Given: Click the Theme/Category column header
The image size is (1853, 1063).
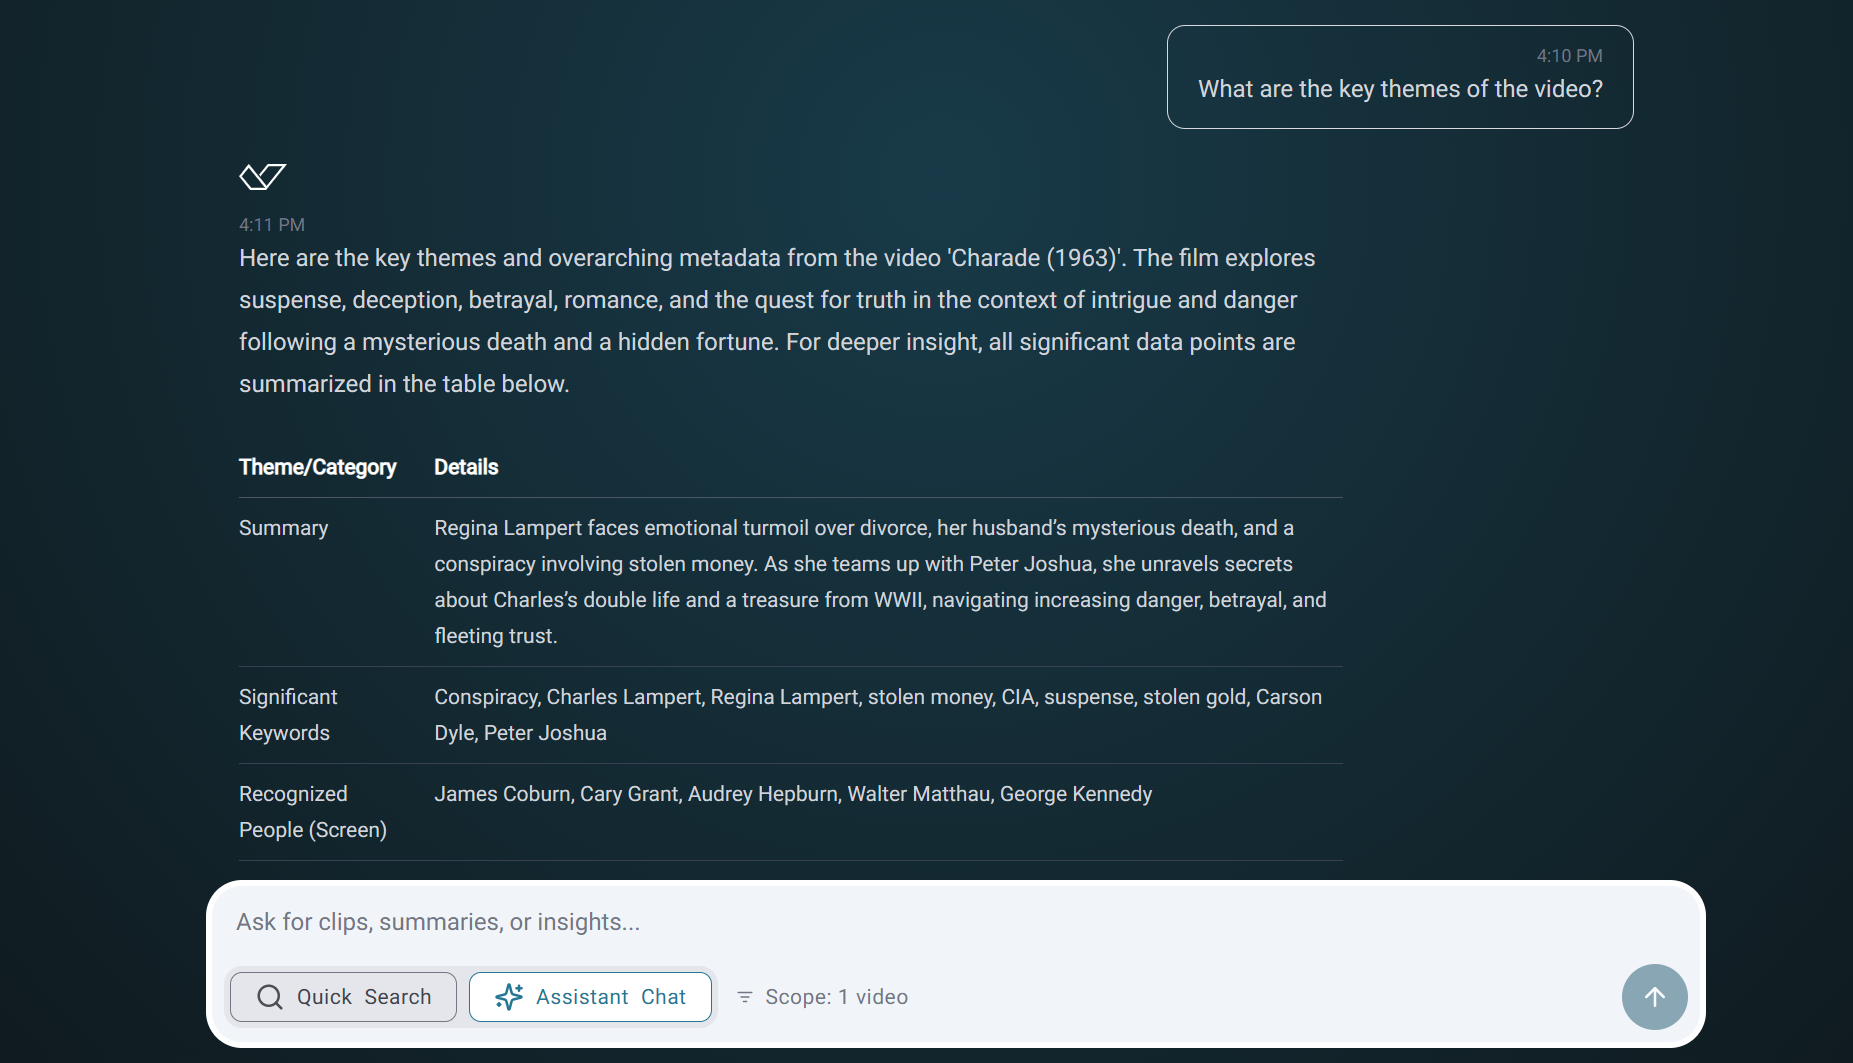Looking at the screenshot, I should pyautogui.click(x=318, y=467).
